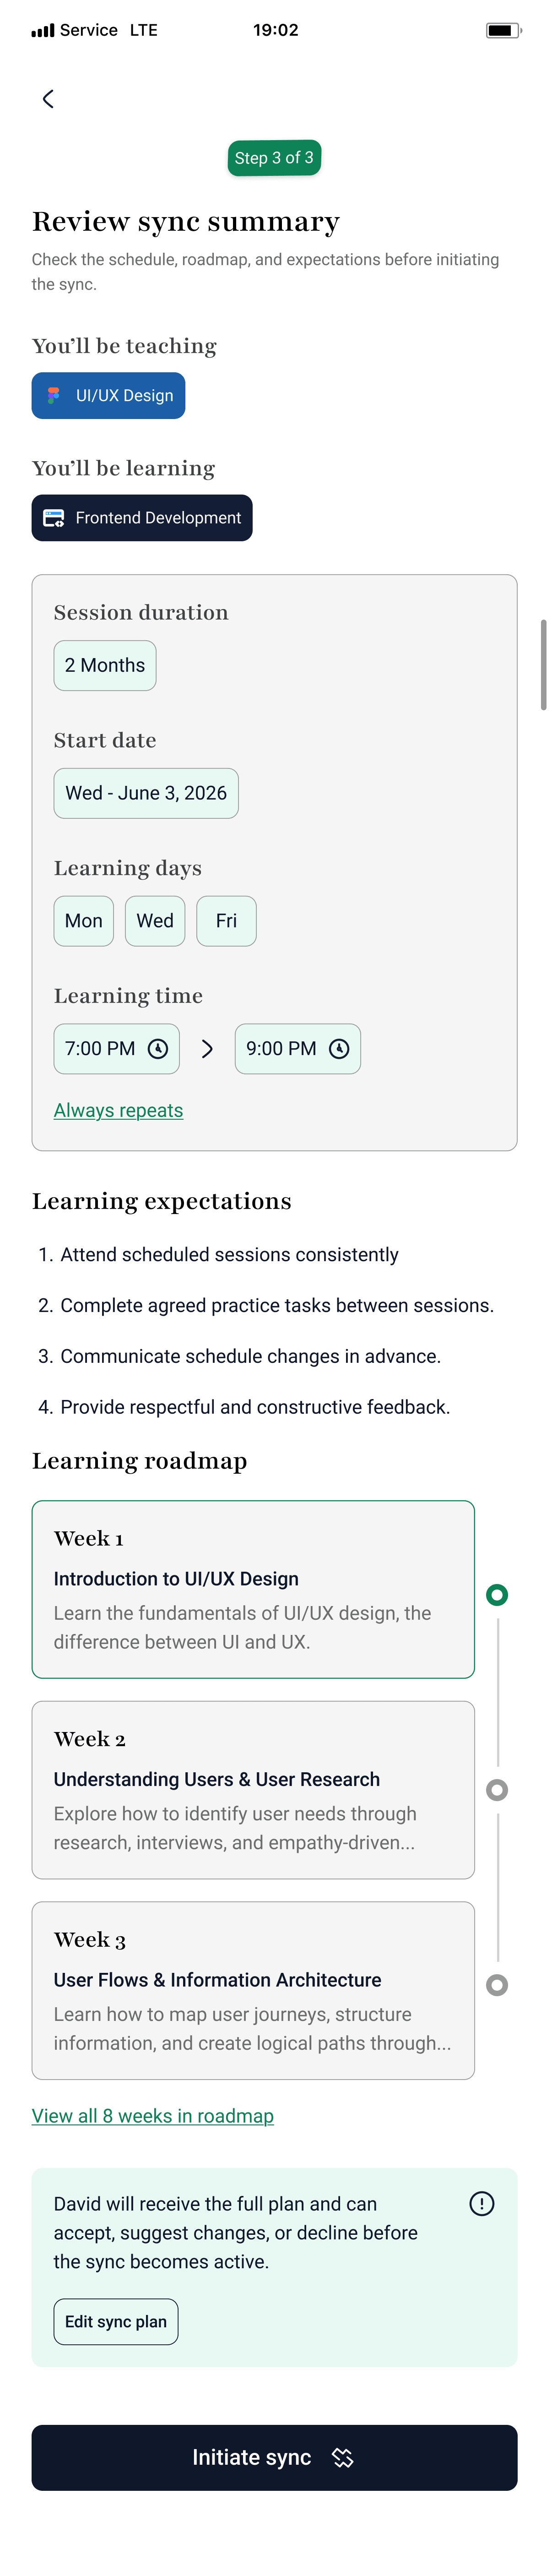Click the Edit sync plan button
The height and width of the screenshot is (2576, 552).
tap(116, 2321)
